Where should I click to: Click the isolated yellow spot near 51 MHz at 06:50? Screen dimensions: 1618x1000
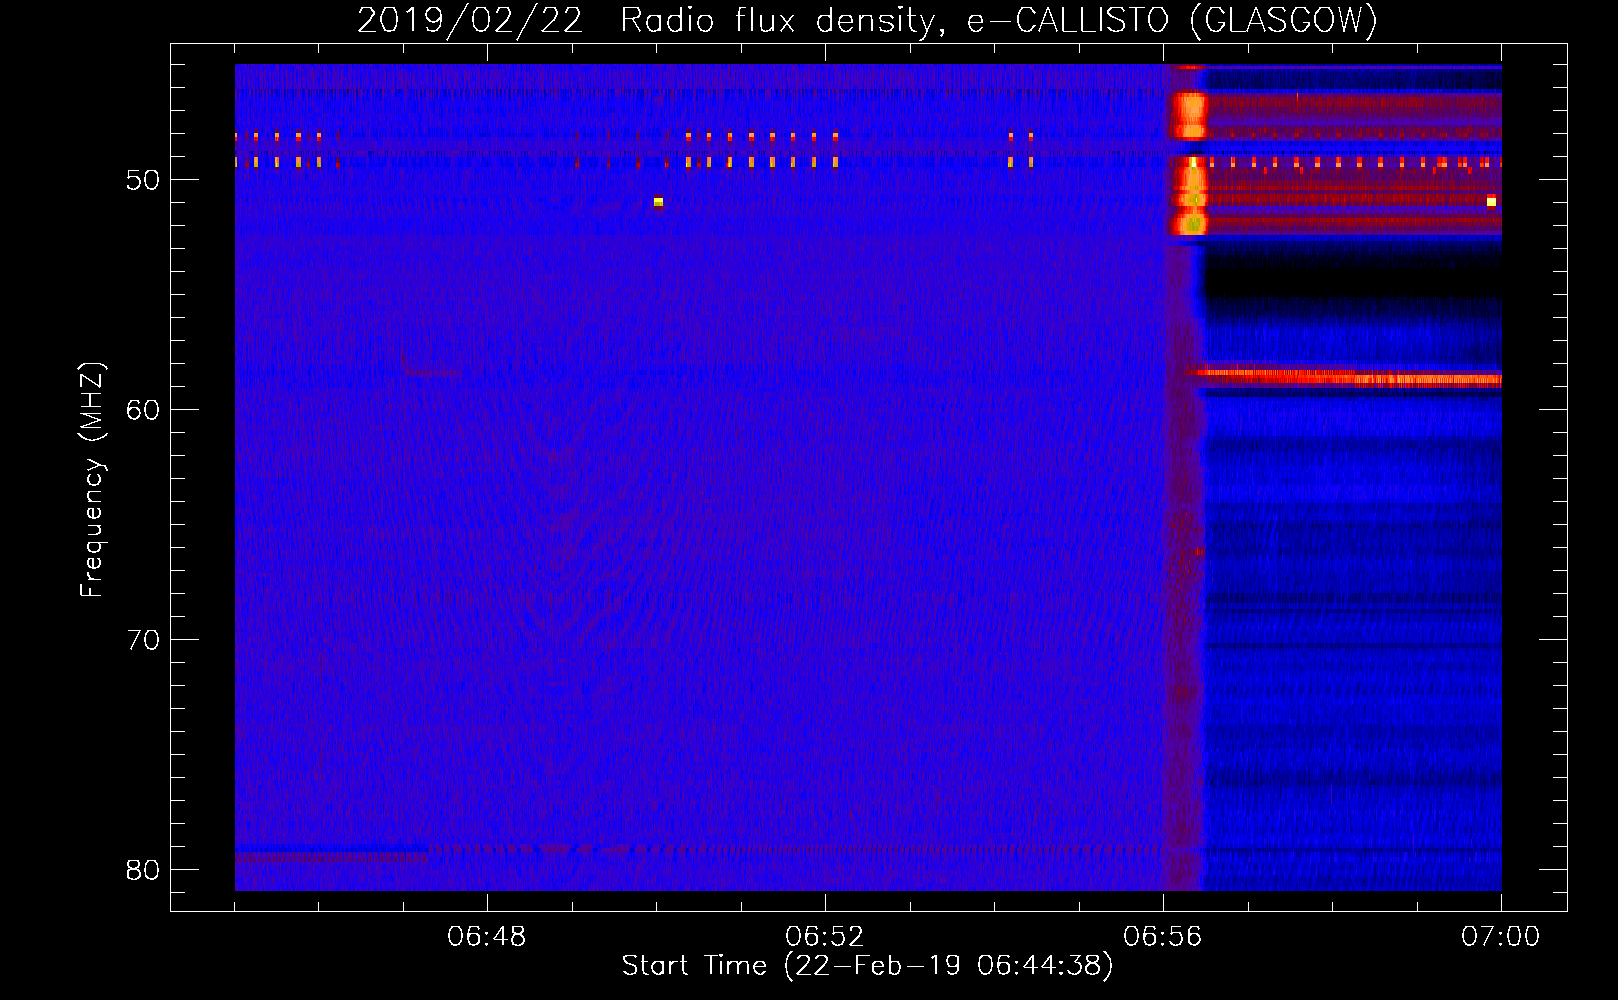tap(658, 202)
